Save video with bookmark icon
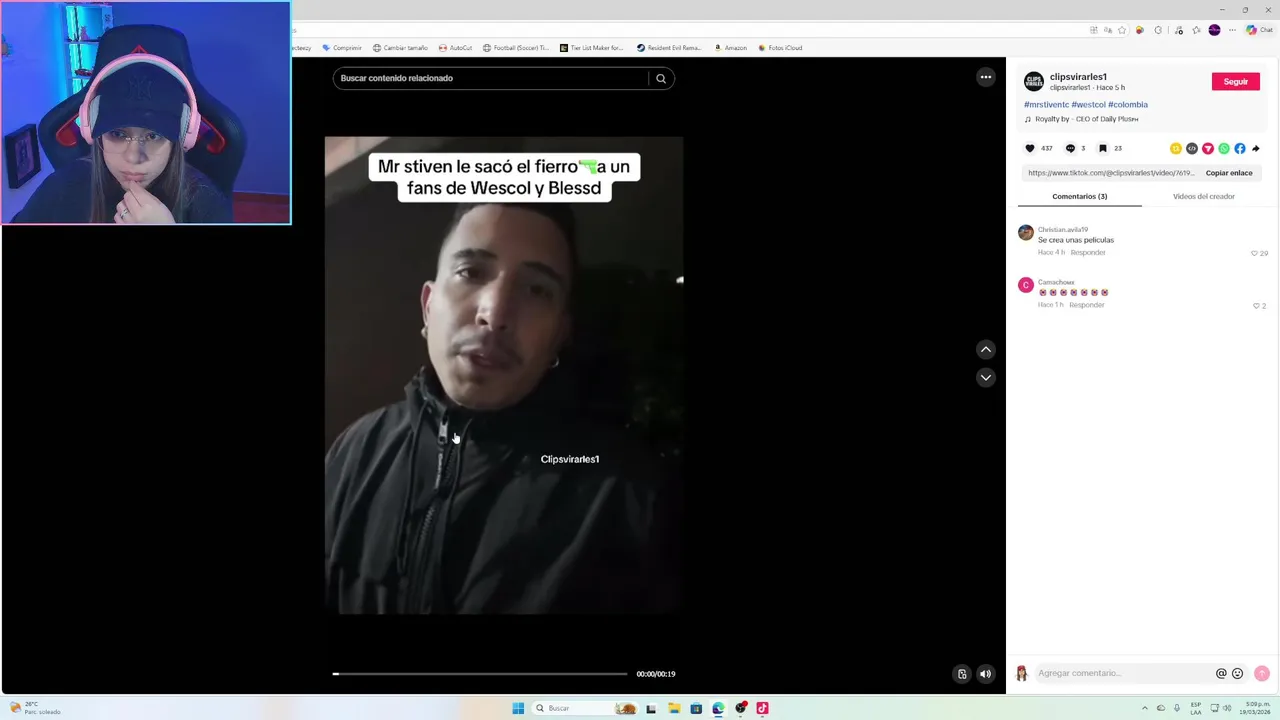This screenshot has width=1280, height=720. pyautogui.click(x=1102, y=148)
